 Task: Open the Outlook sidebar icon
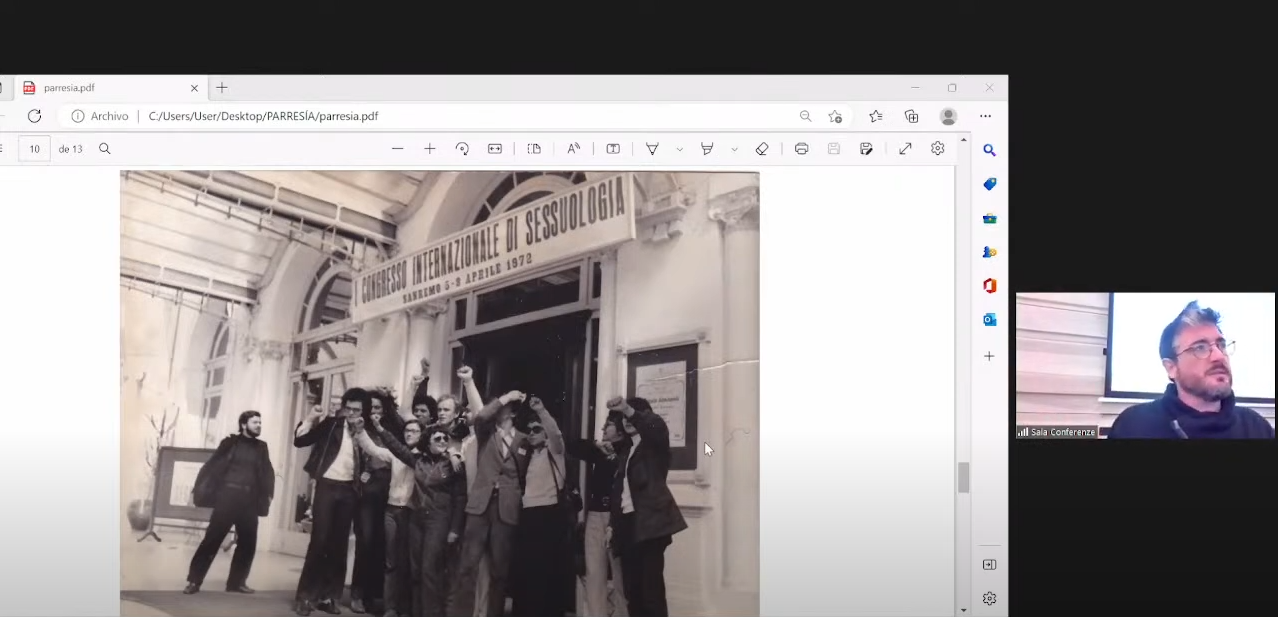(x=989, y=320)
